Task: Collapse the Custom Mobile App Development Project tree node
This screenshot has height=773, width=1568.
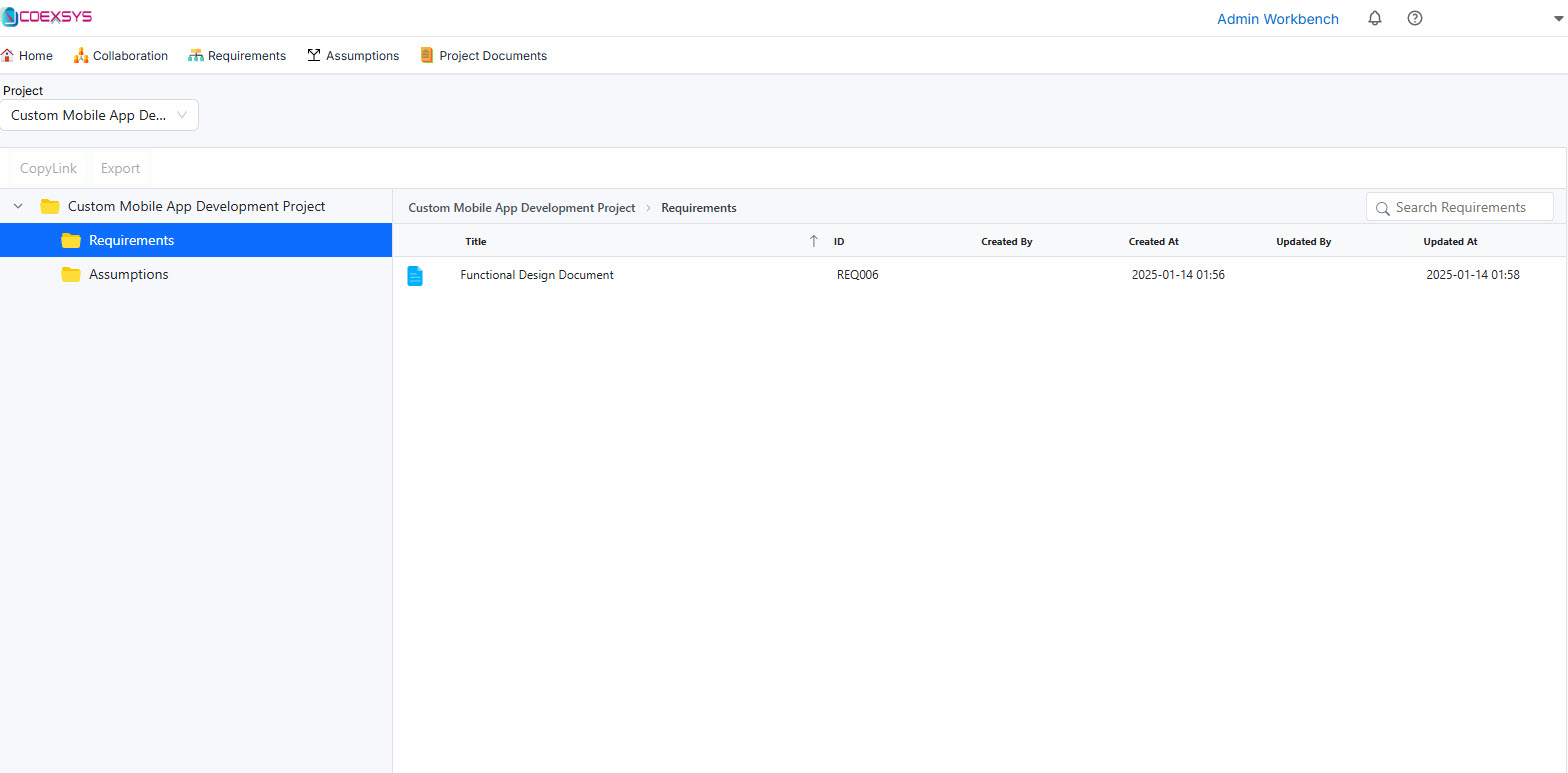Action: coord(18,206)
